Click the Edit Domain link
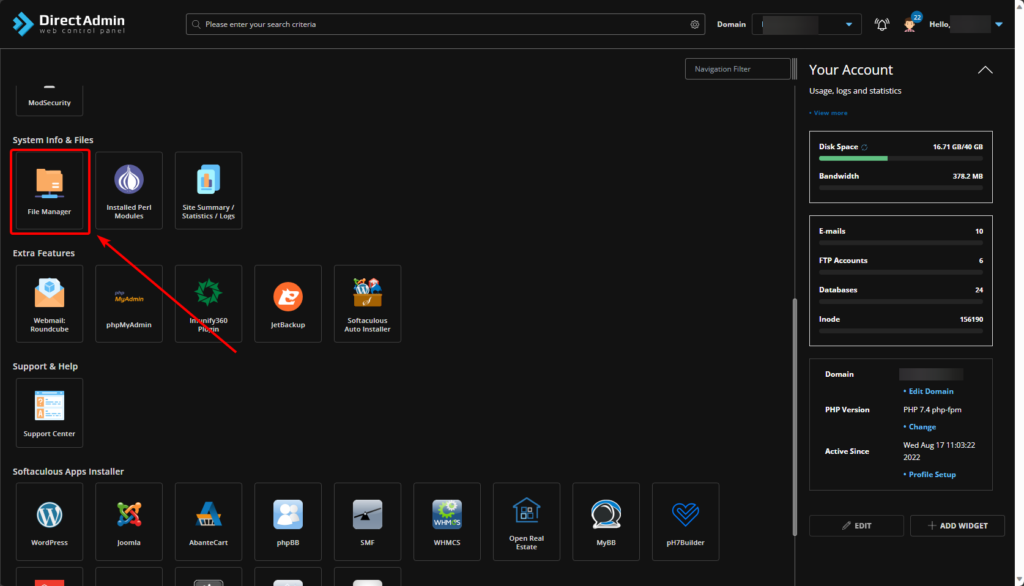This screenshot has height=586, width=1024. coord(930,391)
